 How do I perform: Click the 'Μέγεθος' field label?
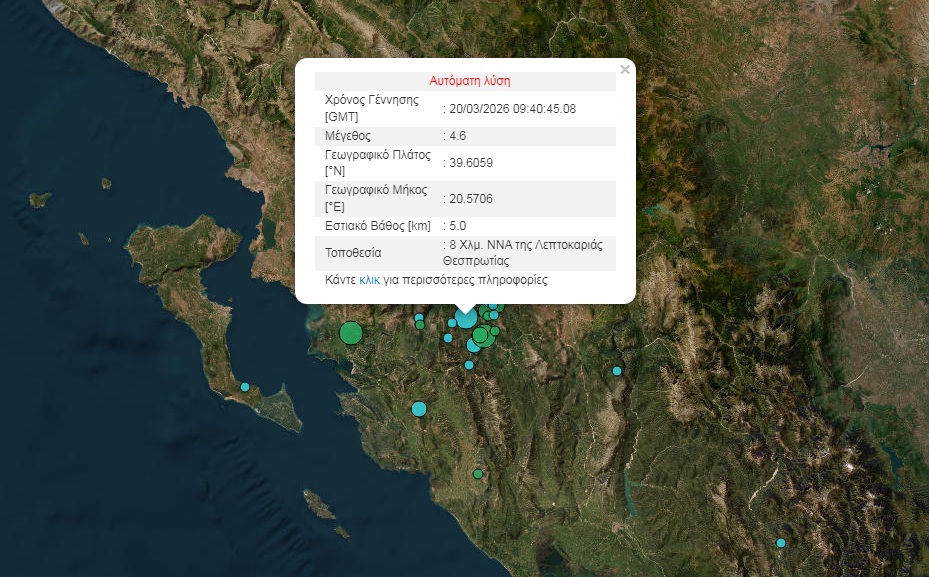click(x=348, y=135)
